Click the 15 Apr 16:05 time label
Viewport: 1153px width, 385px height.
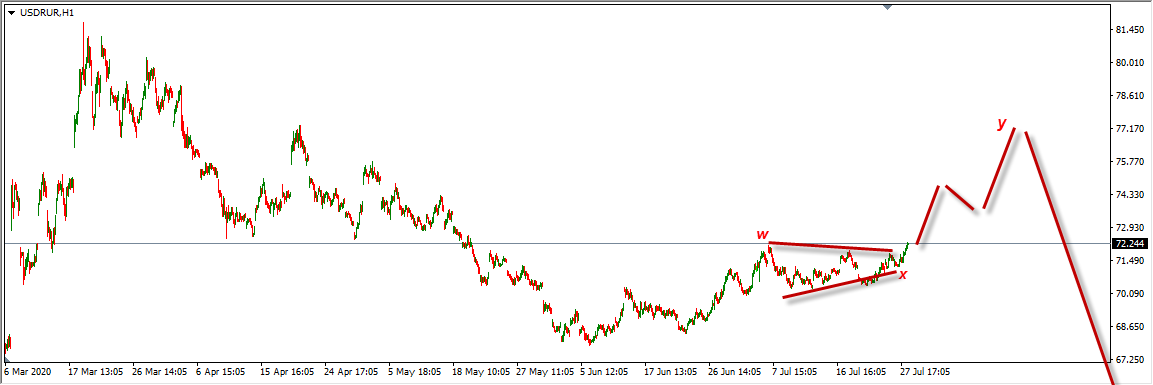(288, 373)
